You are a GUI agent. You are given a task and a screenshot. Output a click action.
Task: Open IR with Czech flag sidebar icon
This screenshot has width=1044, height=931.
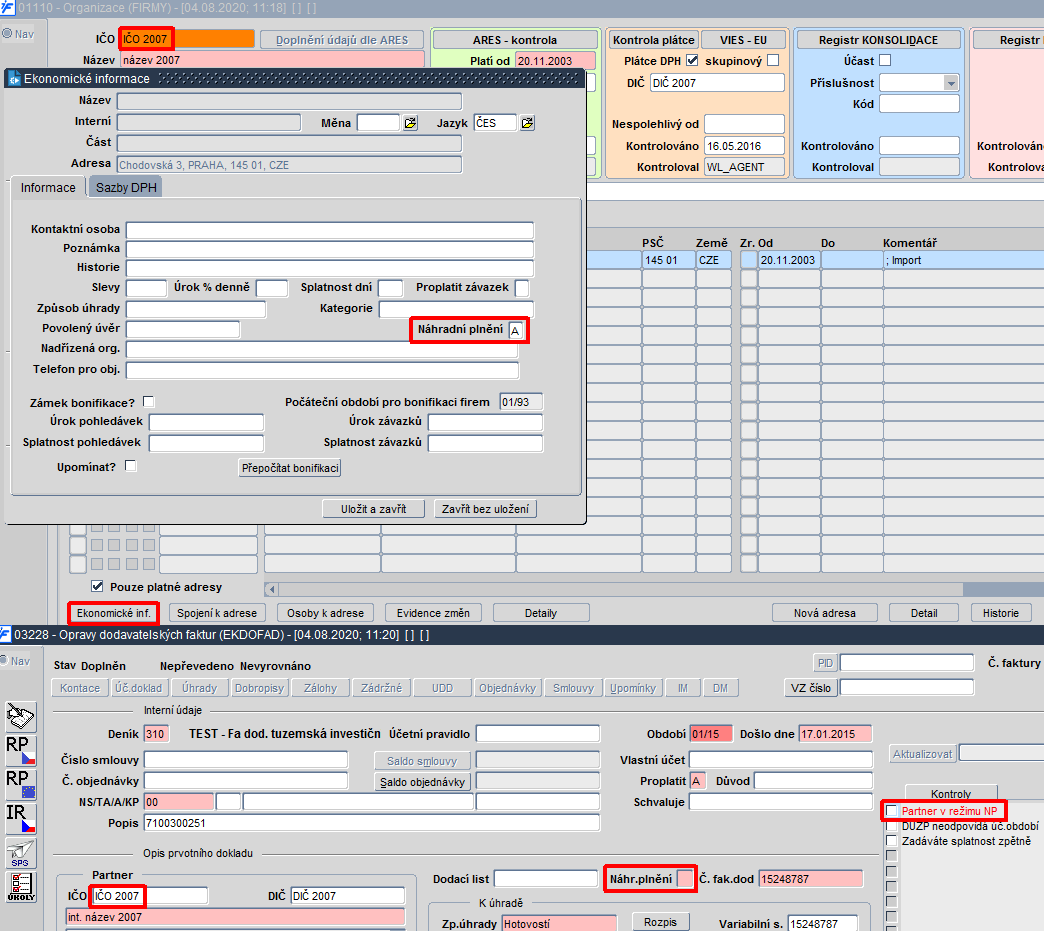point(21,818)
